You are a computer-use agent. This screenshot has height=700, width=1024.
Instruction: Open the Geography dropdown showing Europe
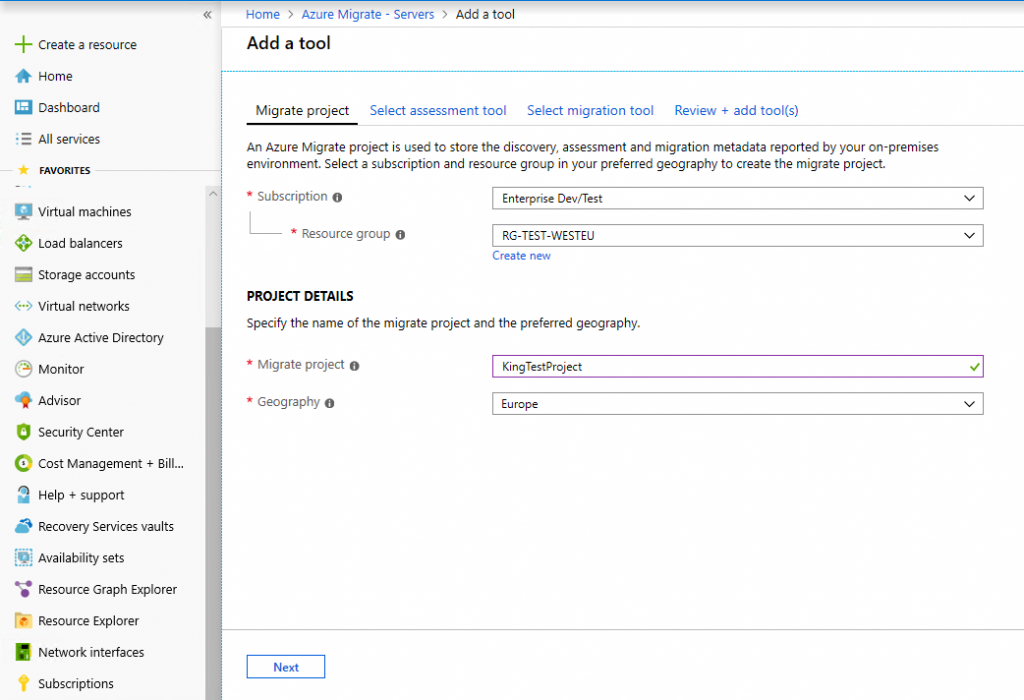737,404
